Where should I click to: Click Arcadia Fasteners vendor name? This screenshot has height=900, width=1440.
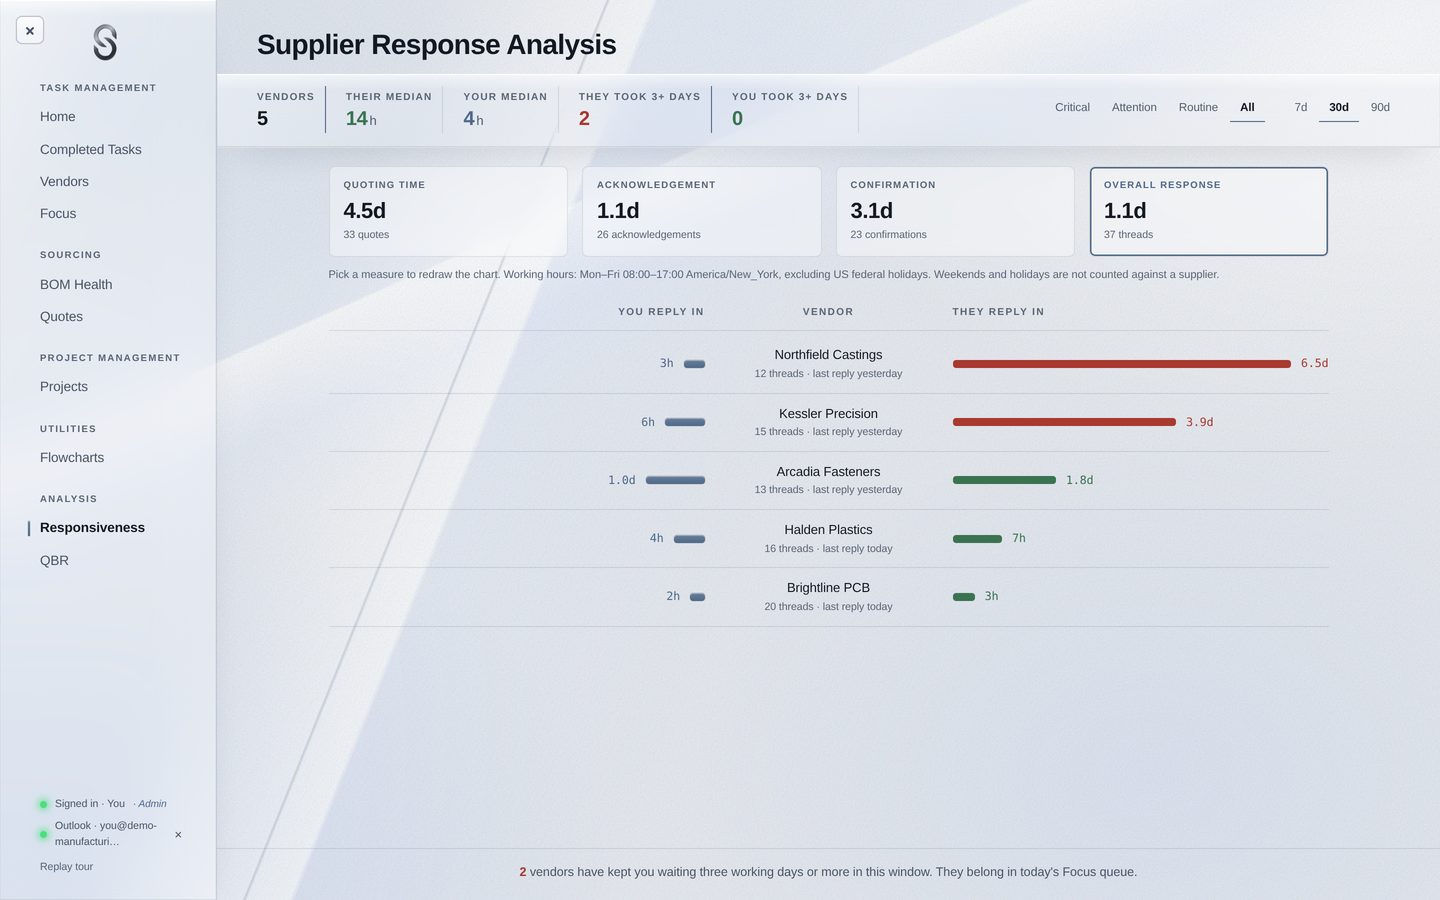pyautogui.click(x=828, y=471)
